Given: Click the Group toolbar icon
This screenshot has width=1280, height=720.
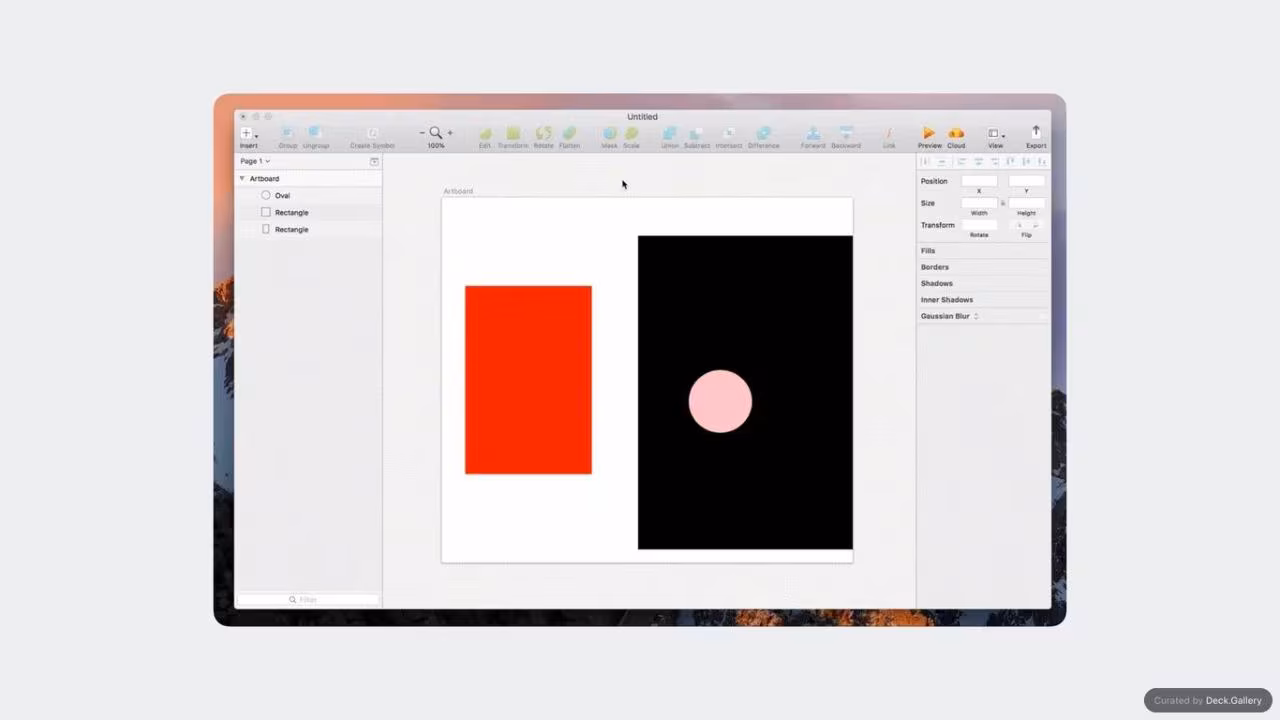Looking at the screenshot, I should pyautogui.click(x=287, y=133).
